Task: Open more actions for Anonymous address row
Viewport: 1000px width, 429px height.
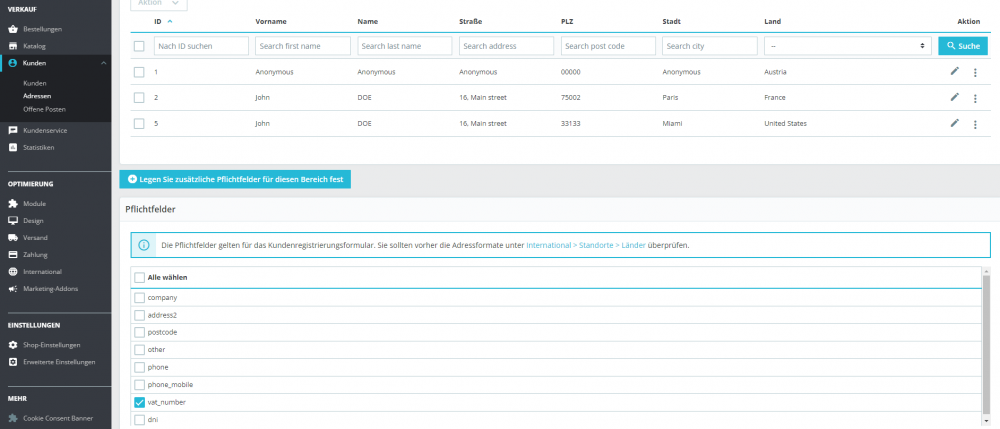Action: click(975, 73)
